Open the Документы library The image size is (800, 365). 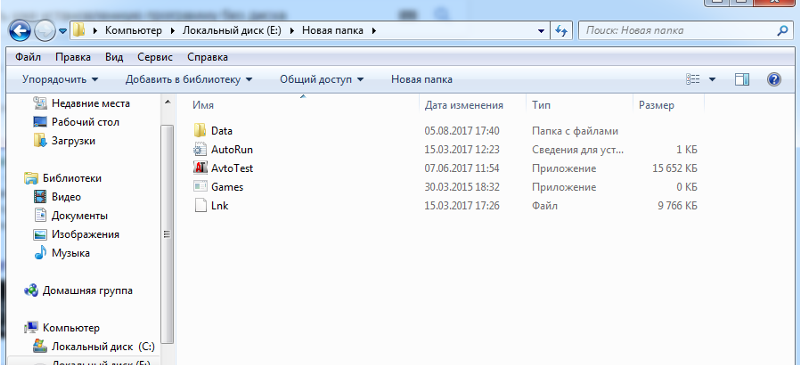coord(79,215)
